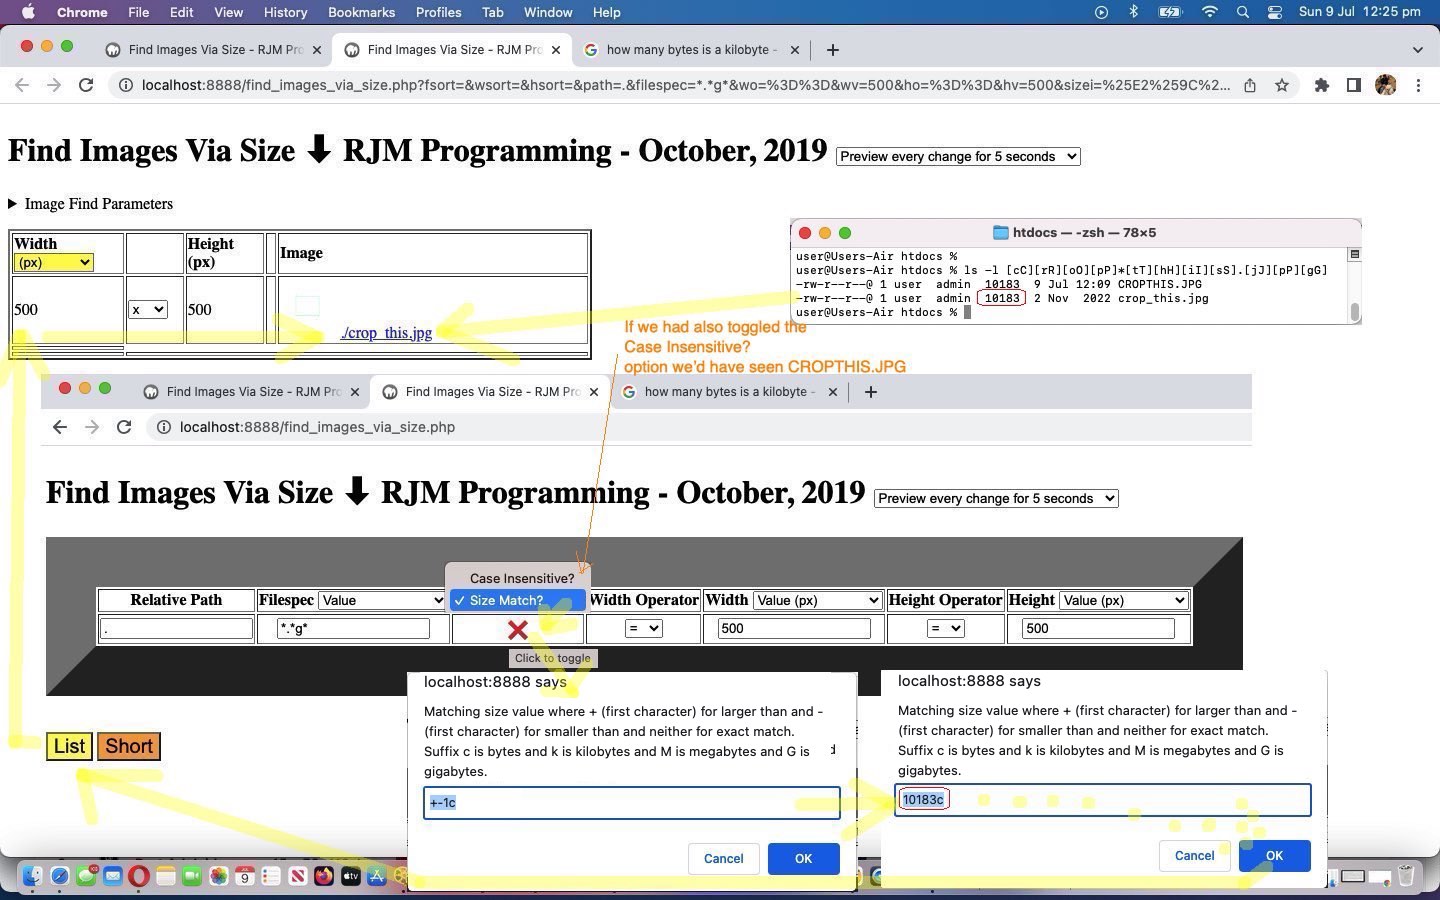The width and height of the screenshot is (1440, 900).
Task: Open the Width (px) unit dropdown
Action: 53,262
